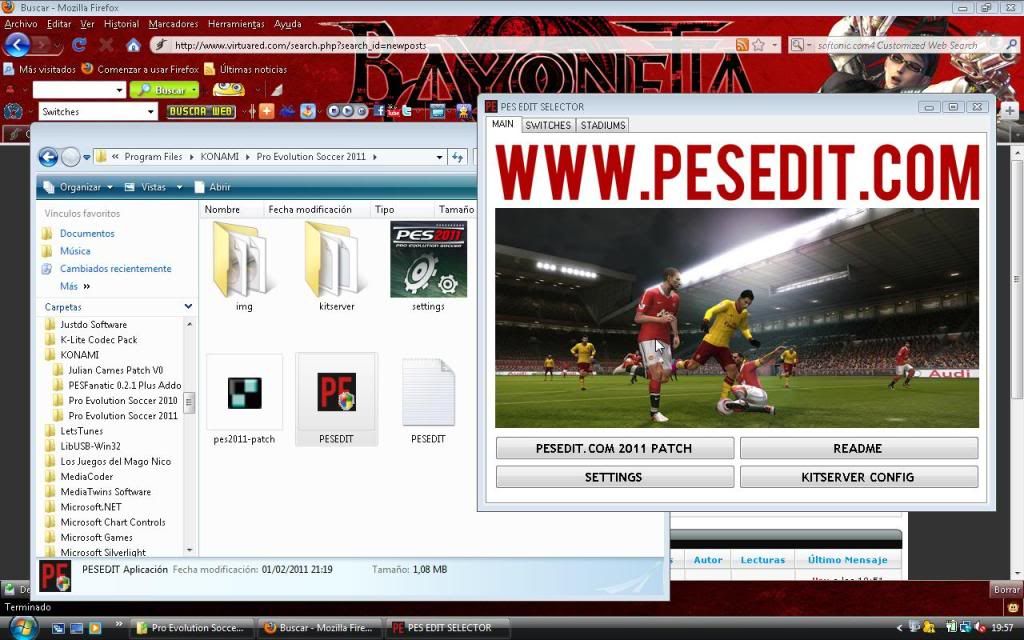
Task: Select Pro Evolution Soccer 2010 in tree
Action: coord(122,400)
